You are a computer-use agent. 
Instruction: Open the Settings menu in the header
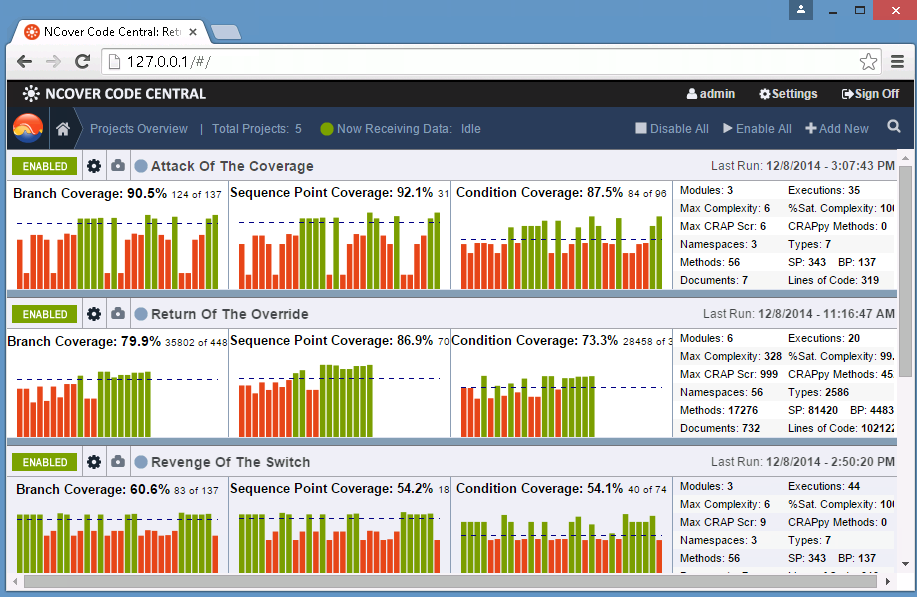tap(788, 94)
